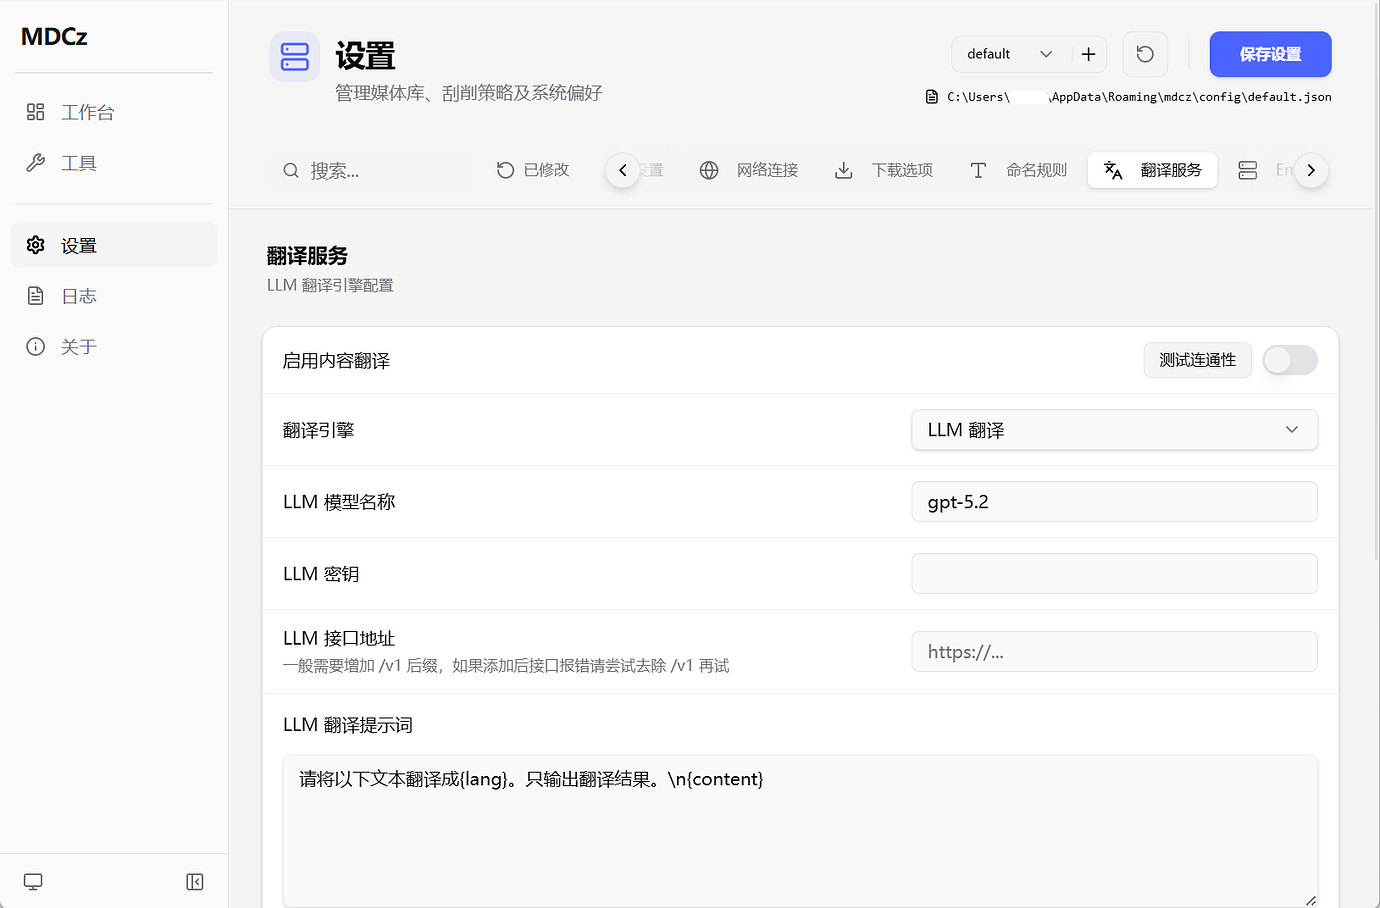1380x908 pixels.
Task: Switch to the 命名规则 tab
Action: (x=1019, y=170)
